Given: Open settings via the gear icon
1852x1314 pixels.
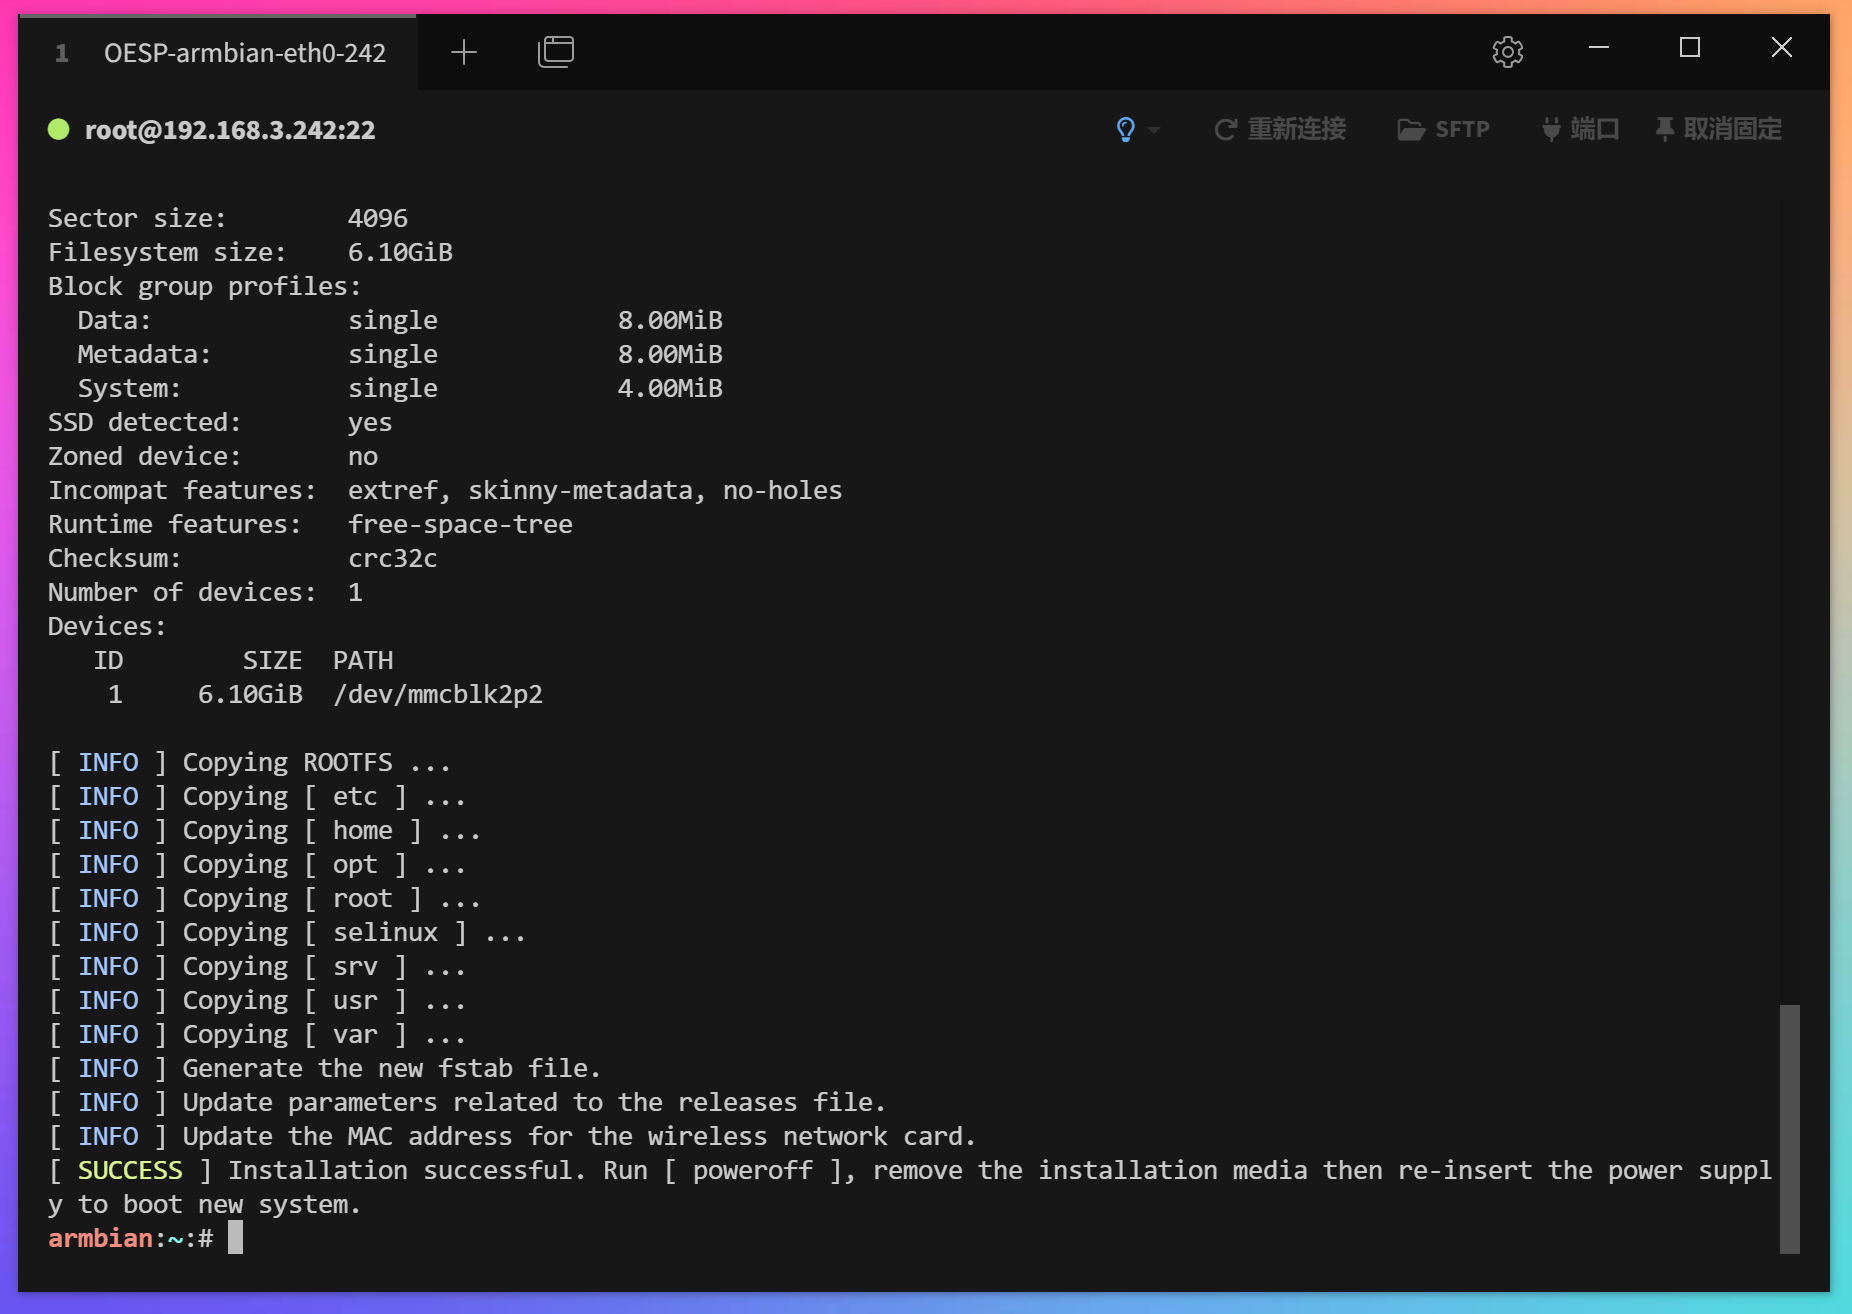Looking at the screenshot, I should [1507, 52].
